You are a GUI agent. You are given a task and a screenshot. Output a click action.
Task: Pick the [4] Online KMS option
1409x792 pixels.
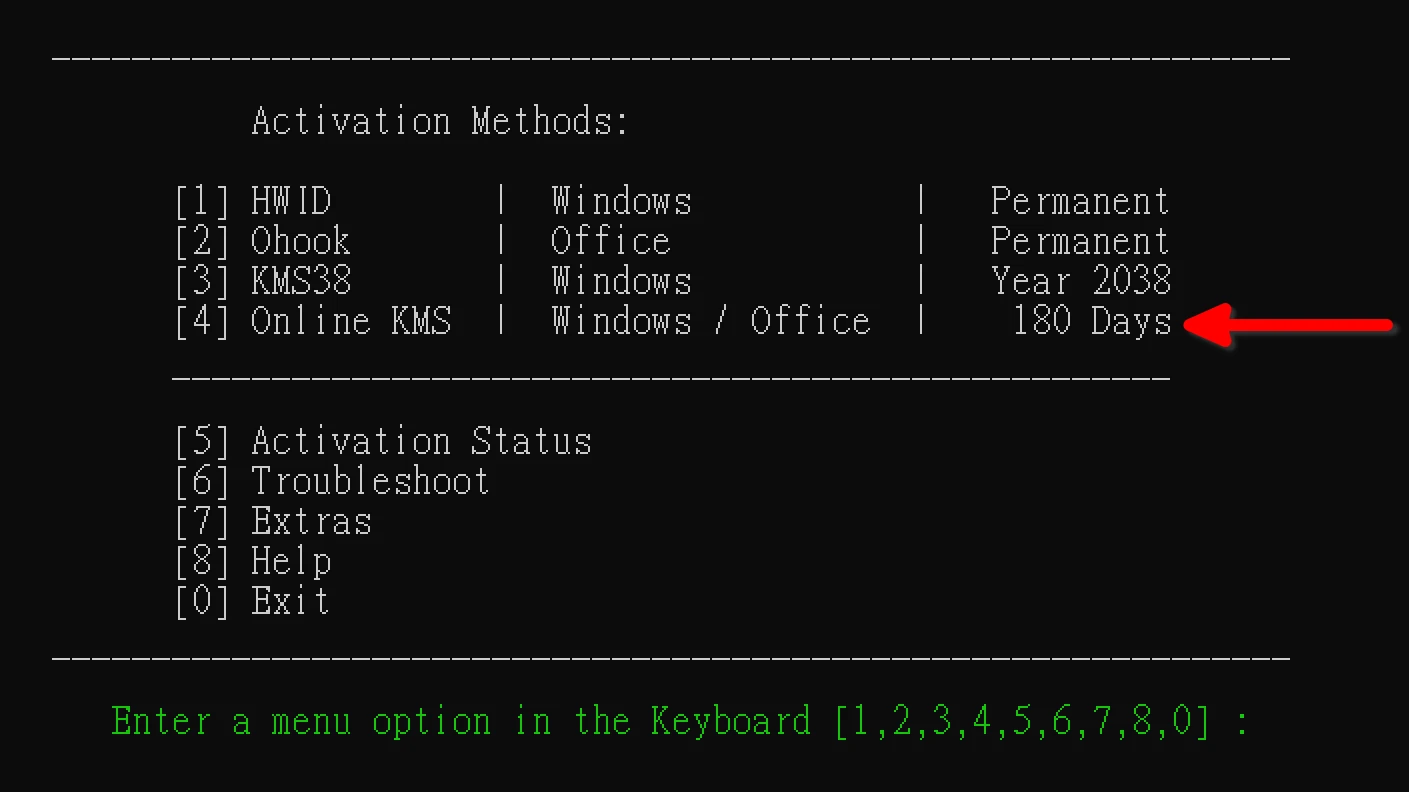312,322
